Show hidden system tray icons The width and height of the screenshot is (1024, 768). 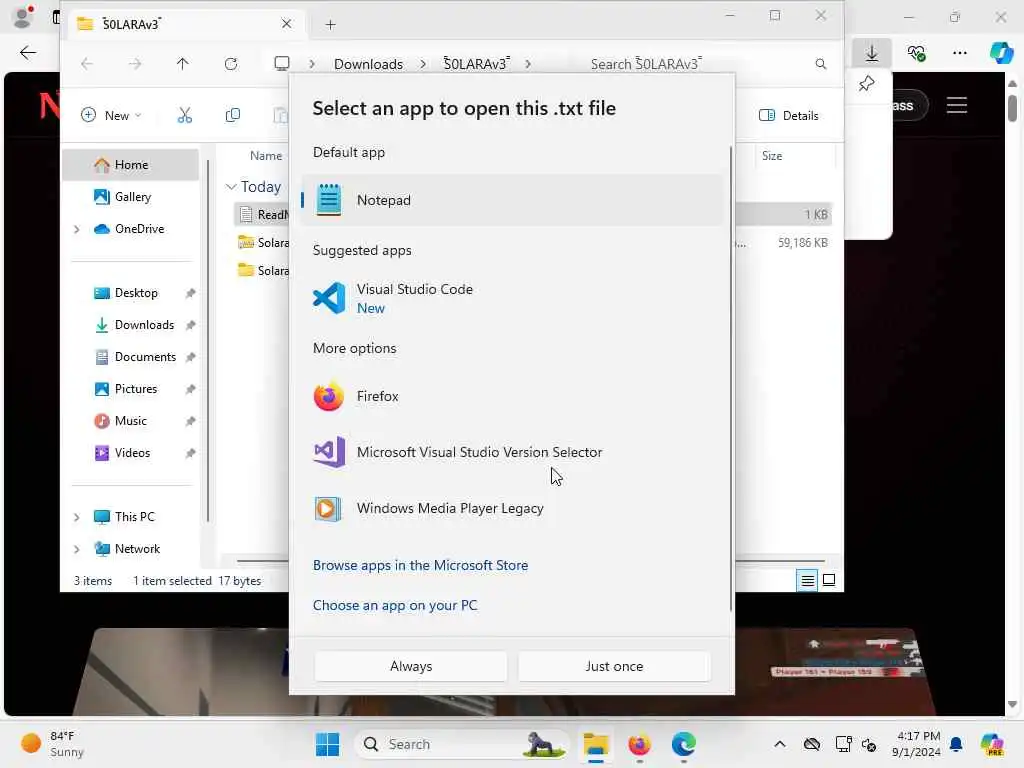point(780,744)
